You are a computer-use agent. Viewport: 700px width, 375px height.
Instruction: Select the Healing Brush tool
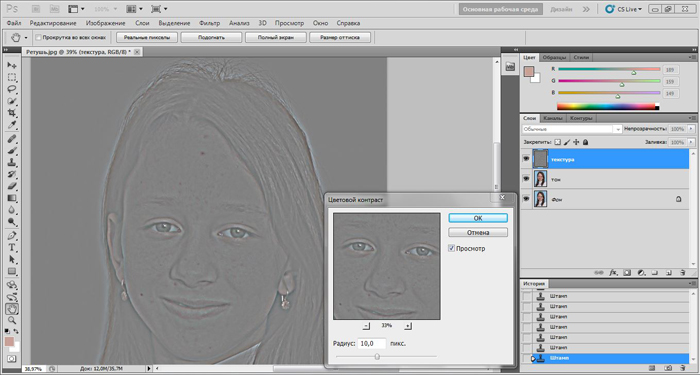12,139
